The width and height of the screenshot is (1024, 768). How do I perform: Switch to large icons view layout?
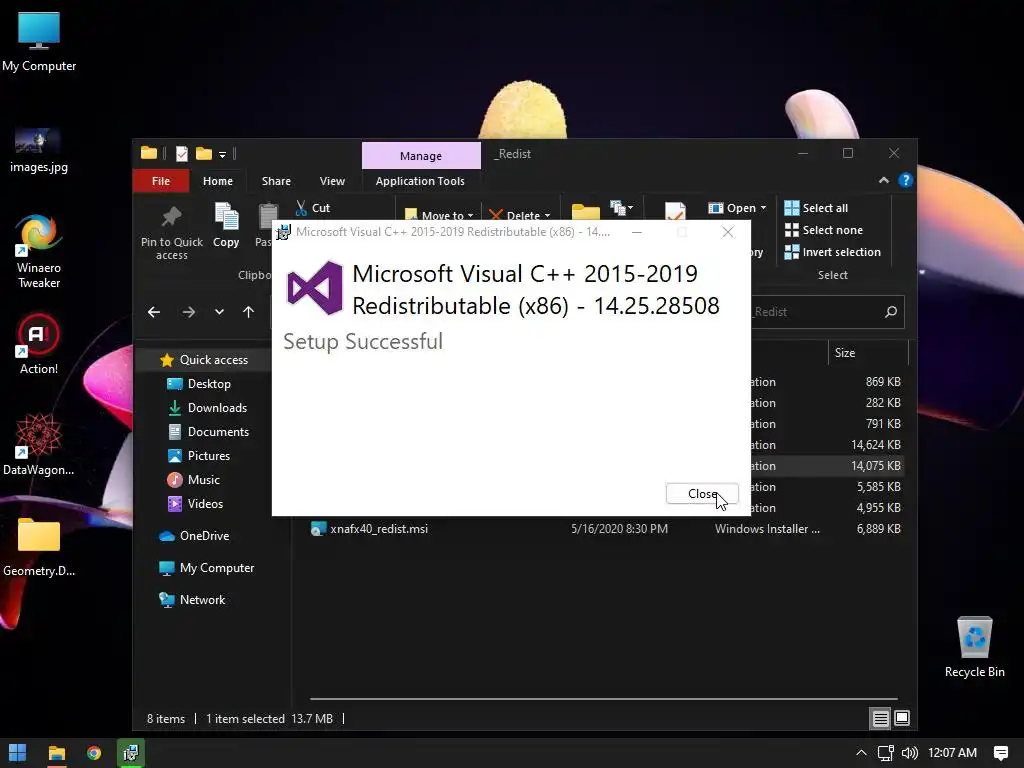coord(902,719)
